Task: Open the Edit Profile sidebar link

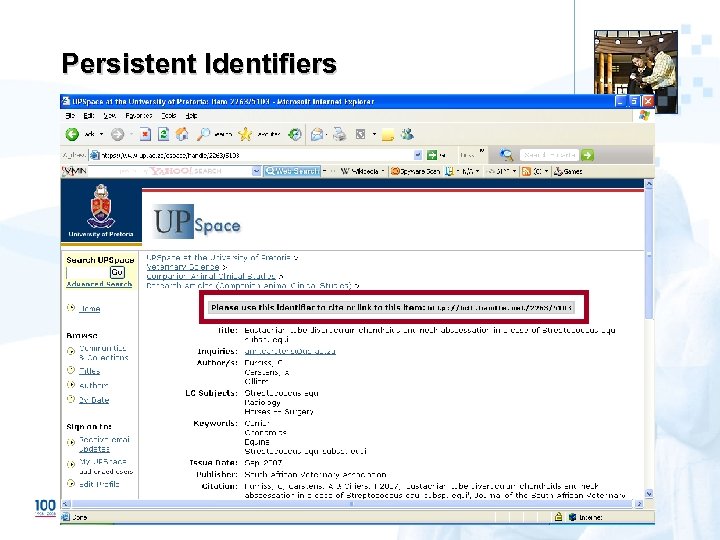Action: [99, 484]
